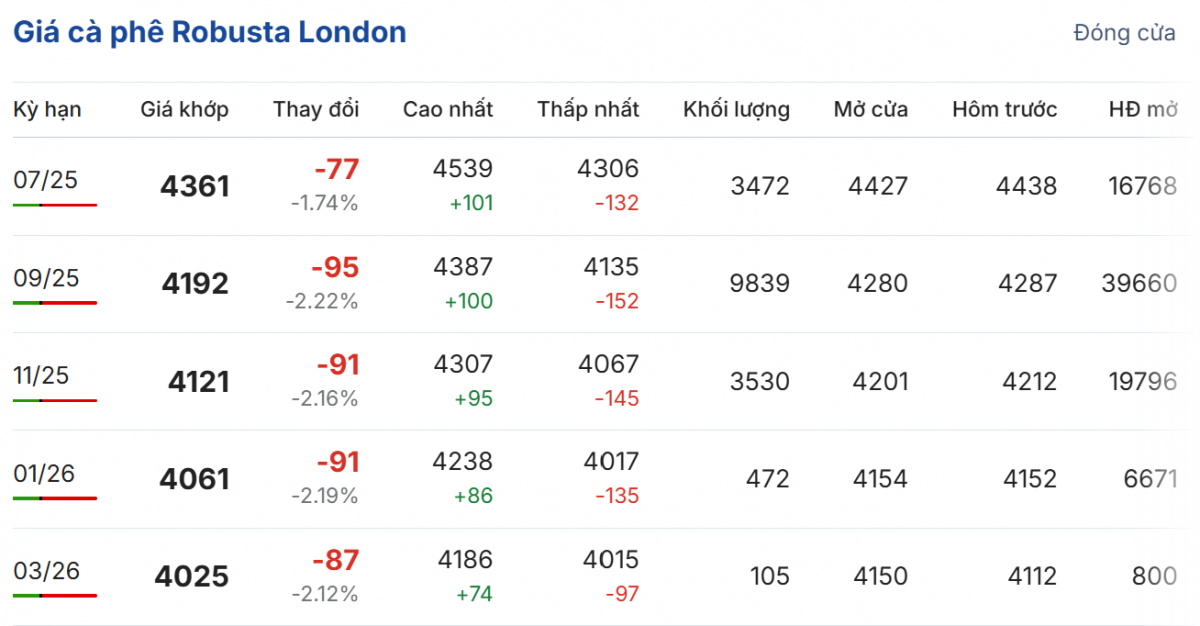
Task: Click the -95 change value for 09/25
Action: click(x=334, y=268)
